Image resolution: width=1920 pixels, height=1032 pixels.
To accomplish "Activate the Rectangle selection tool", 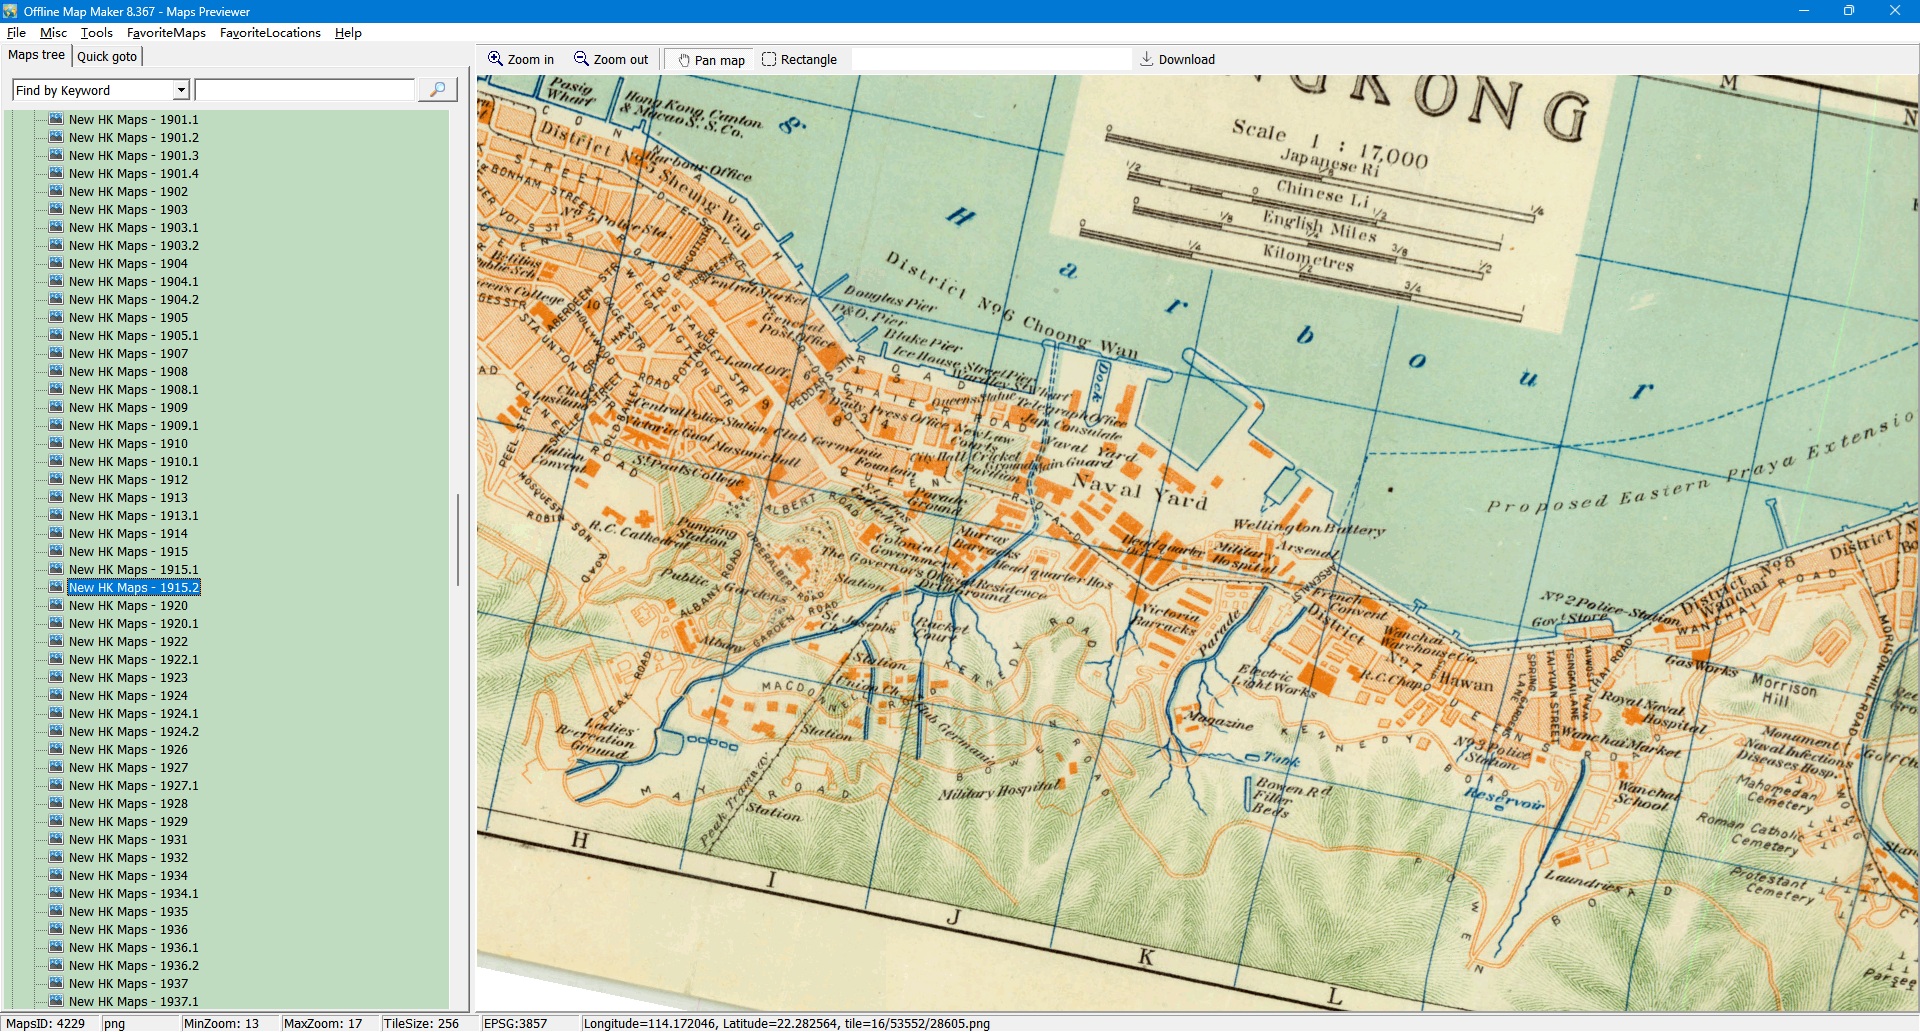I will click(x=769, y=59).
